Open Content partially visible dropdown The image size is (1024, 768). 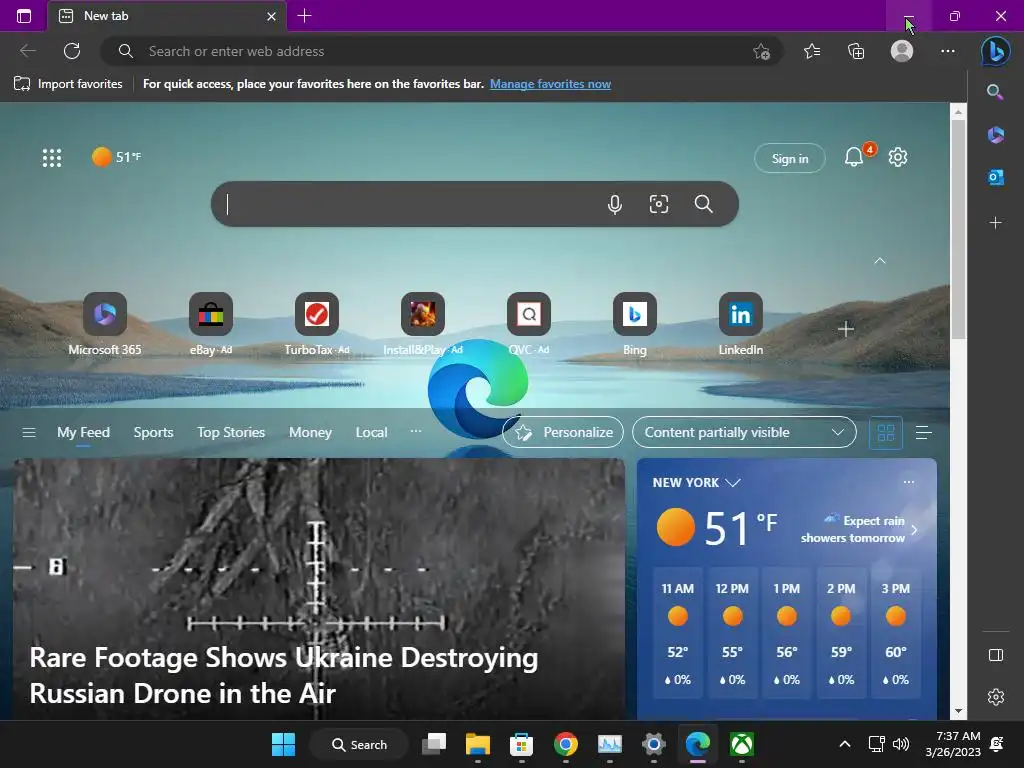[744, 432]
